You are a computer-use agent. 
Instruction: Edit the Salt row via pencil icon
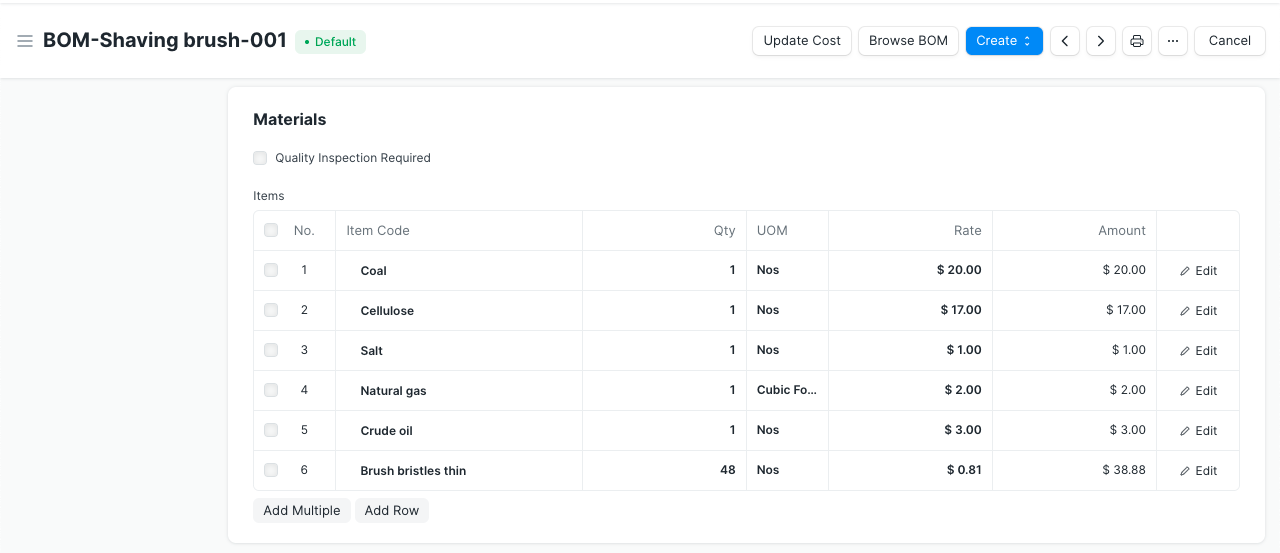click(1197, 351)
